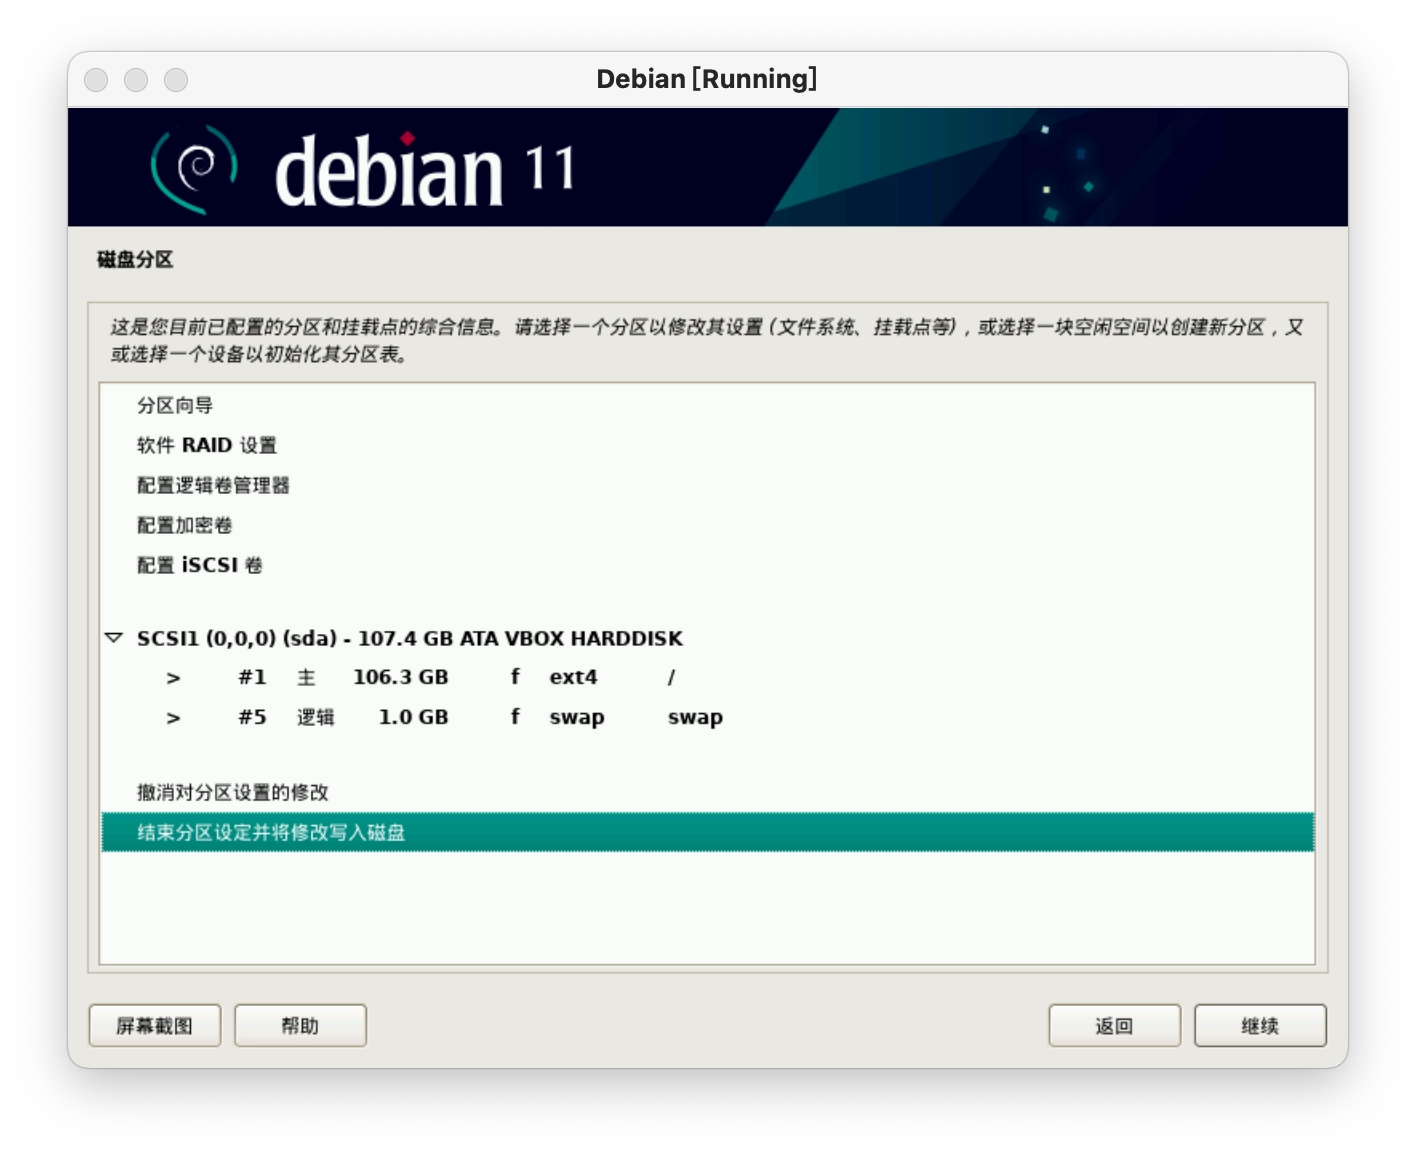This screenshot has height=1152, width=1416.
Task: Click the arrow marker beside partition #1
Action: coord(173,678)
